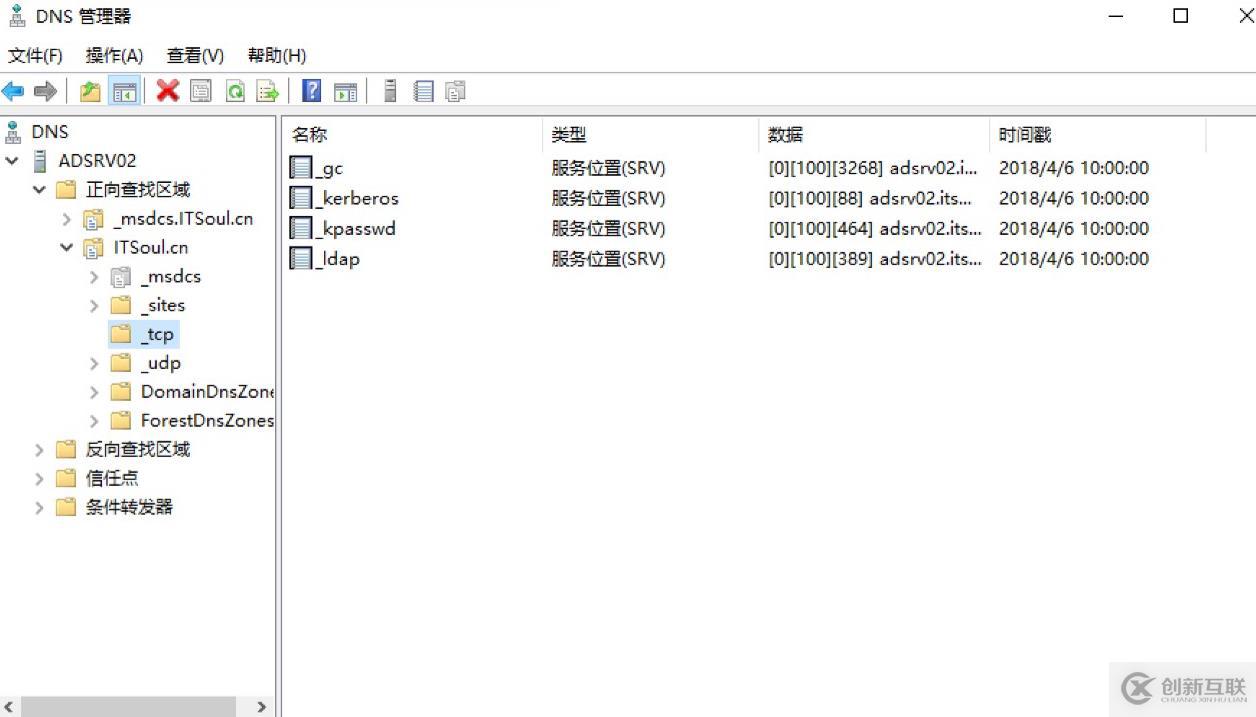The image size is (1256, 717).
Task: Toggle the show/hide console tree icon
Action: [124, 92]
